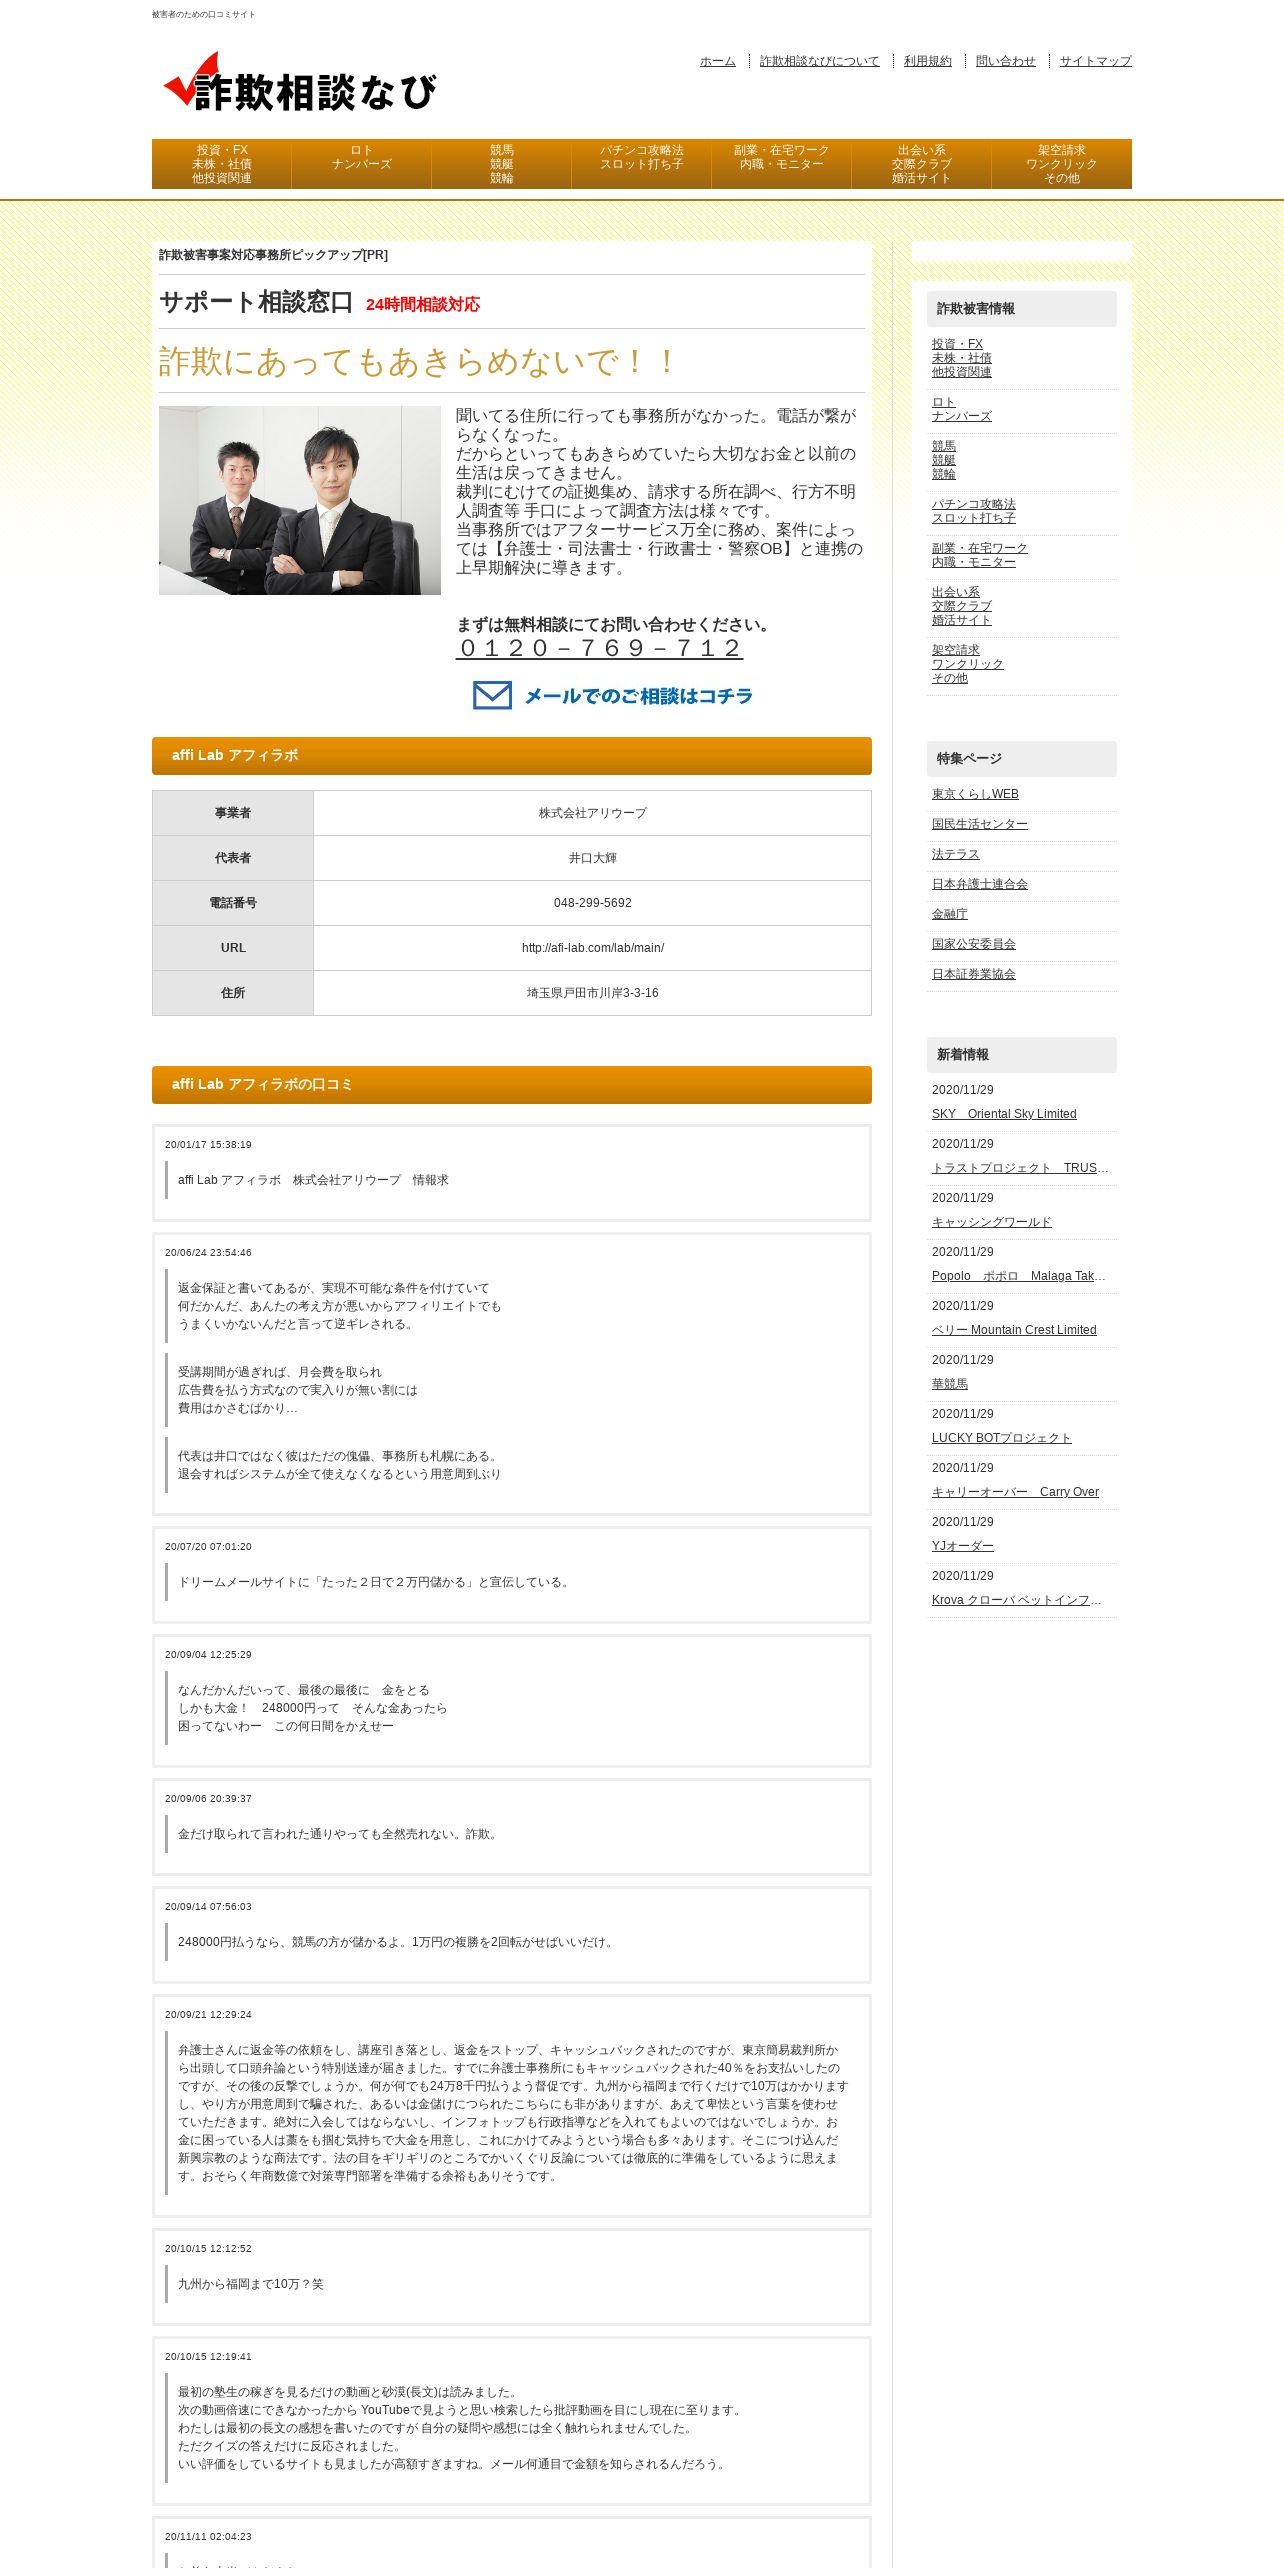Open the 問い合わせ header link
The image size is (1284, 2568).
(1005, 61)
